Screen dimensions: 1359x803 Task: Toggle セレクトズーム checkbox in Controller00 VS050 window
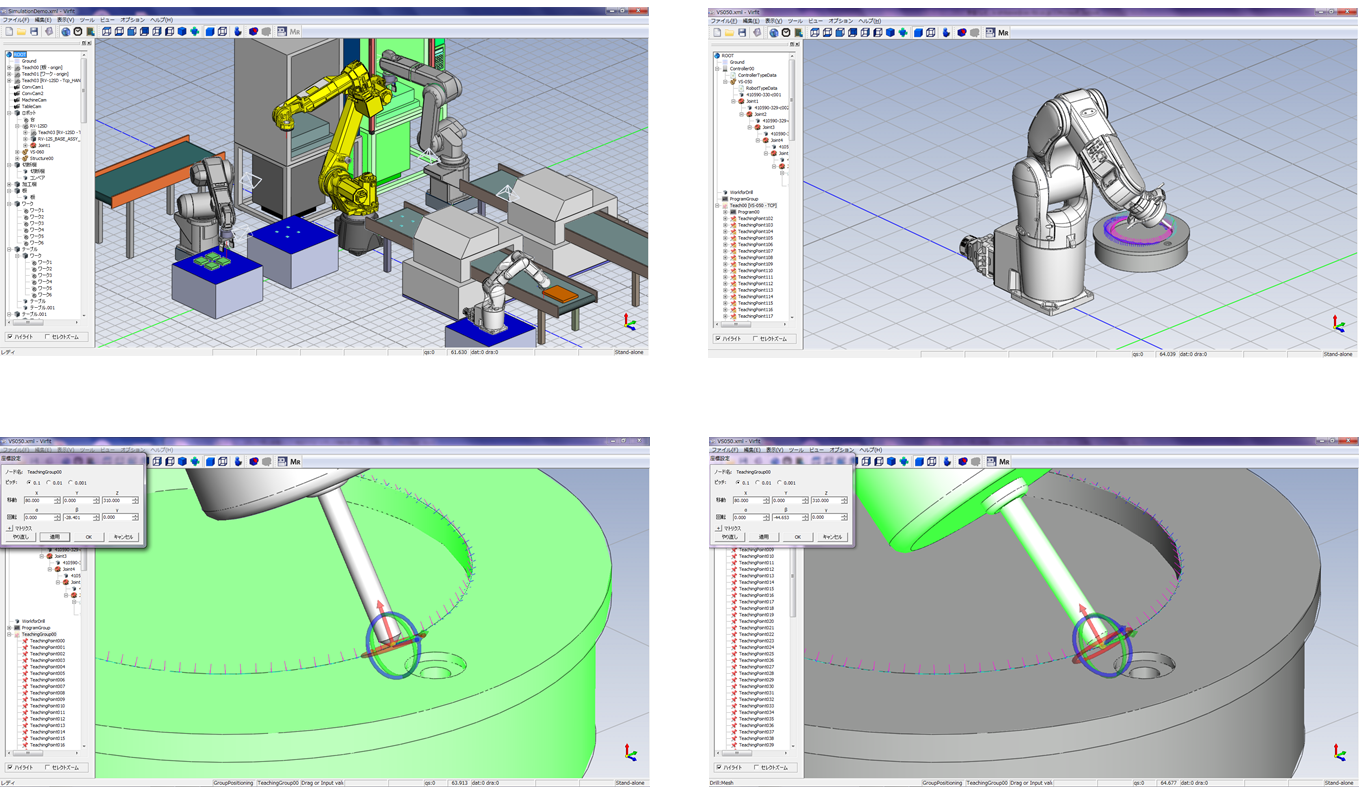point(755,338)
